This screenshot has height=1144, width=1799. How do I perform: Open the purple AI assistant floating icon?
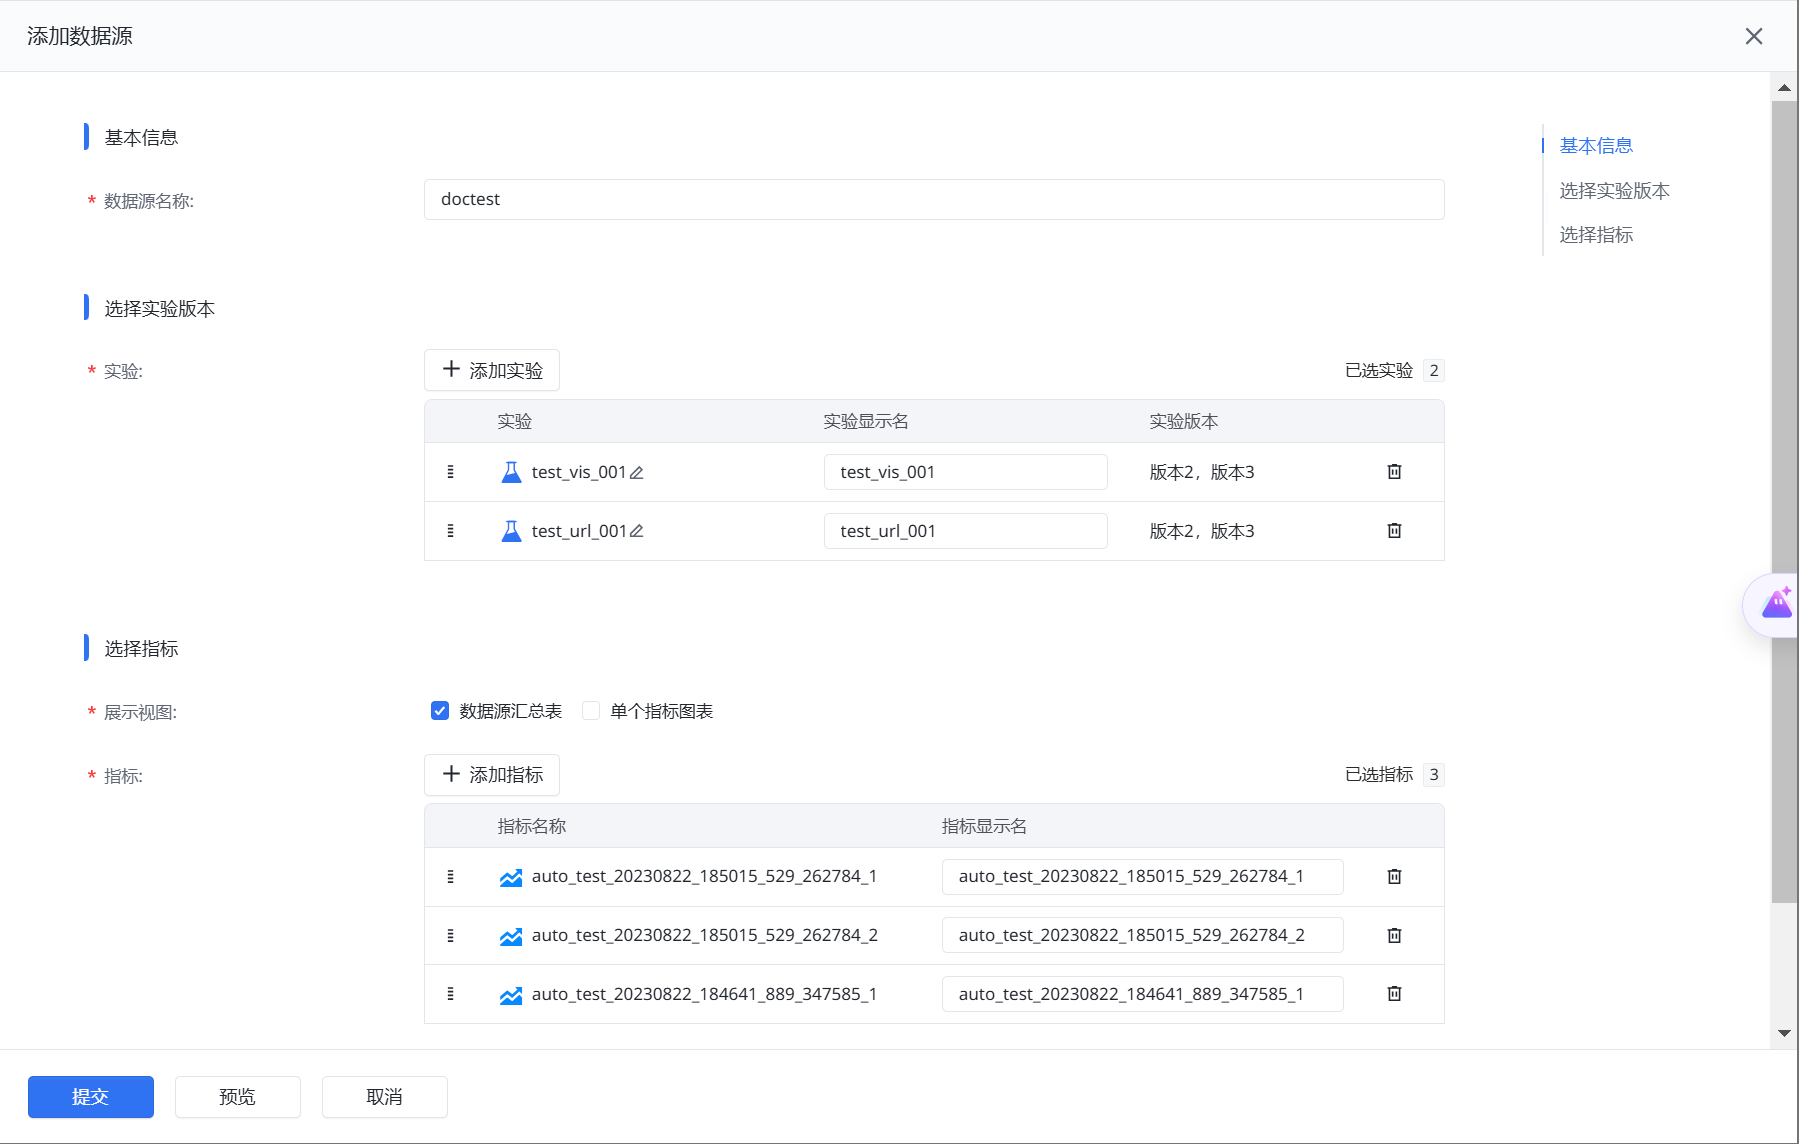pyautogui.click(x=1774, y=604)
